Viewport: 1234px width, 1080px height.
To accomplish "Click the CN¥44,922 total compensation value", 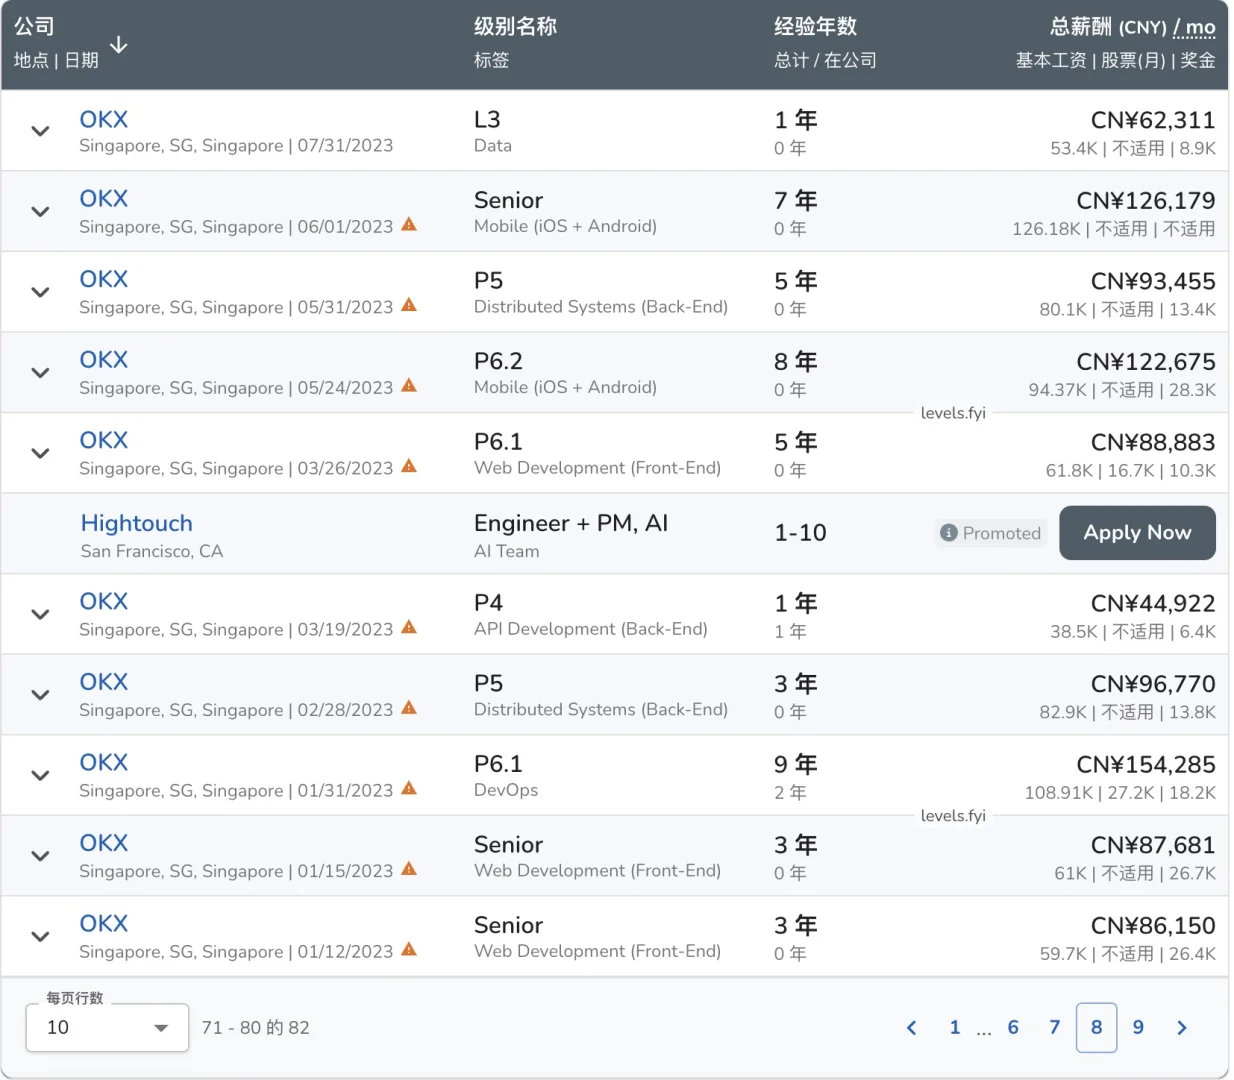I will (x=1153, y=604).
